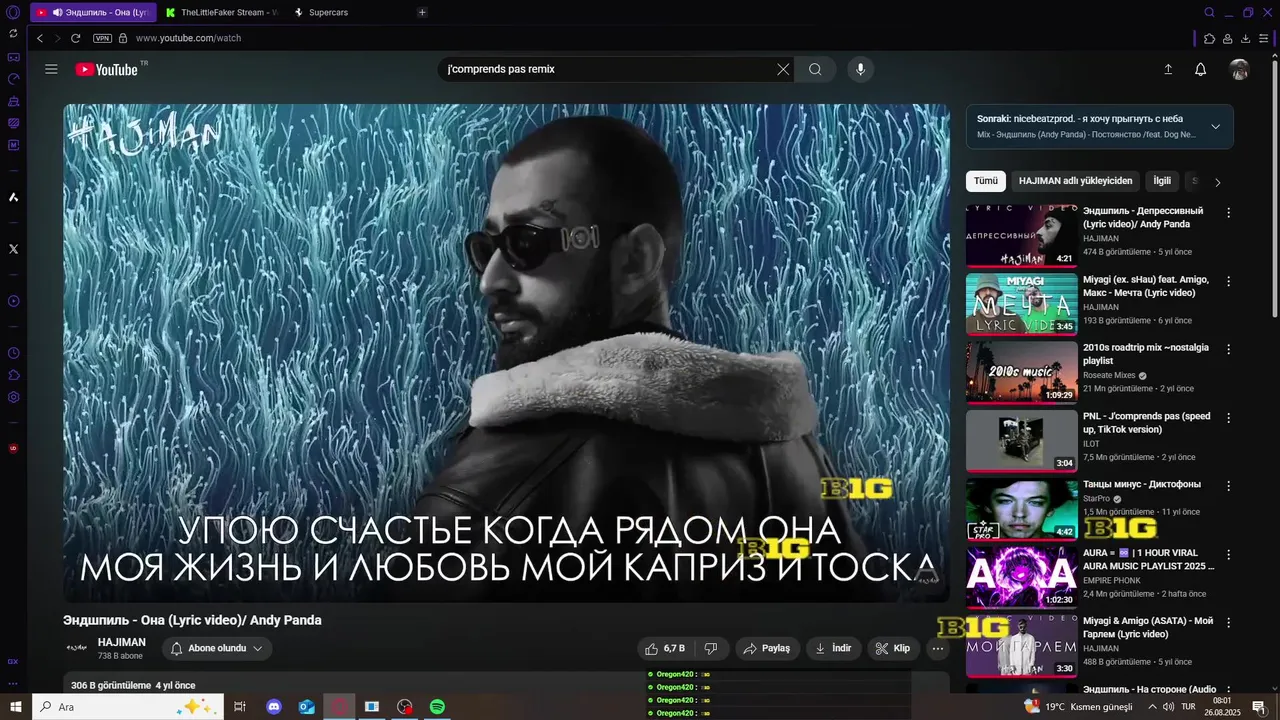The width and height of the screenshot is (1280, 720).
Task: Select HAJIMAN adlı yükleyiciden chip
Action: [x=1075, y=181]
